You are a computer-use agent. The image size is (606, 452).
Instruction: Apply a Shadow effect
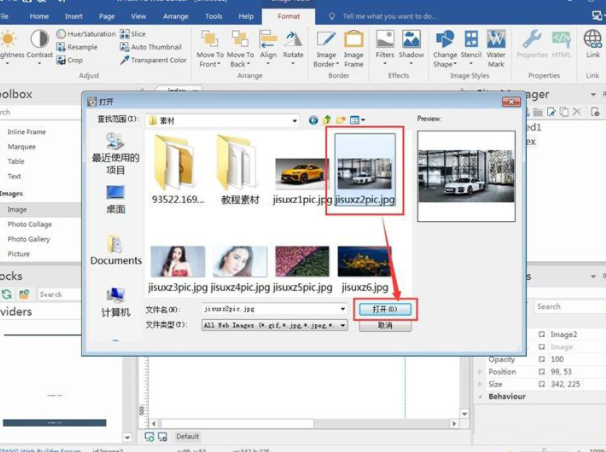click(x=411, y=46)
